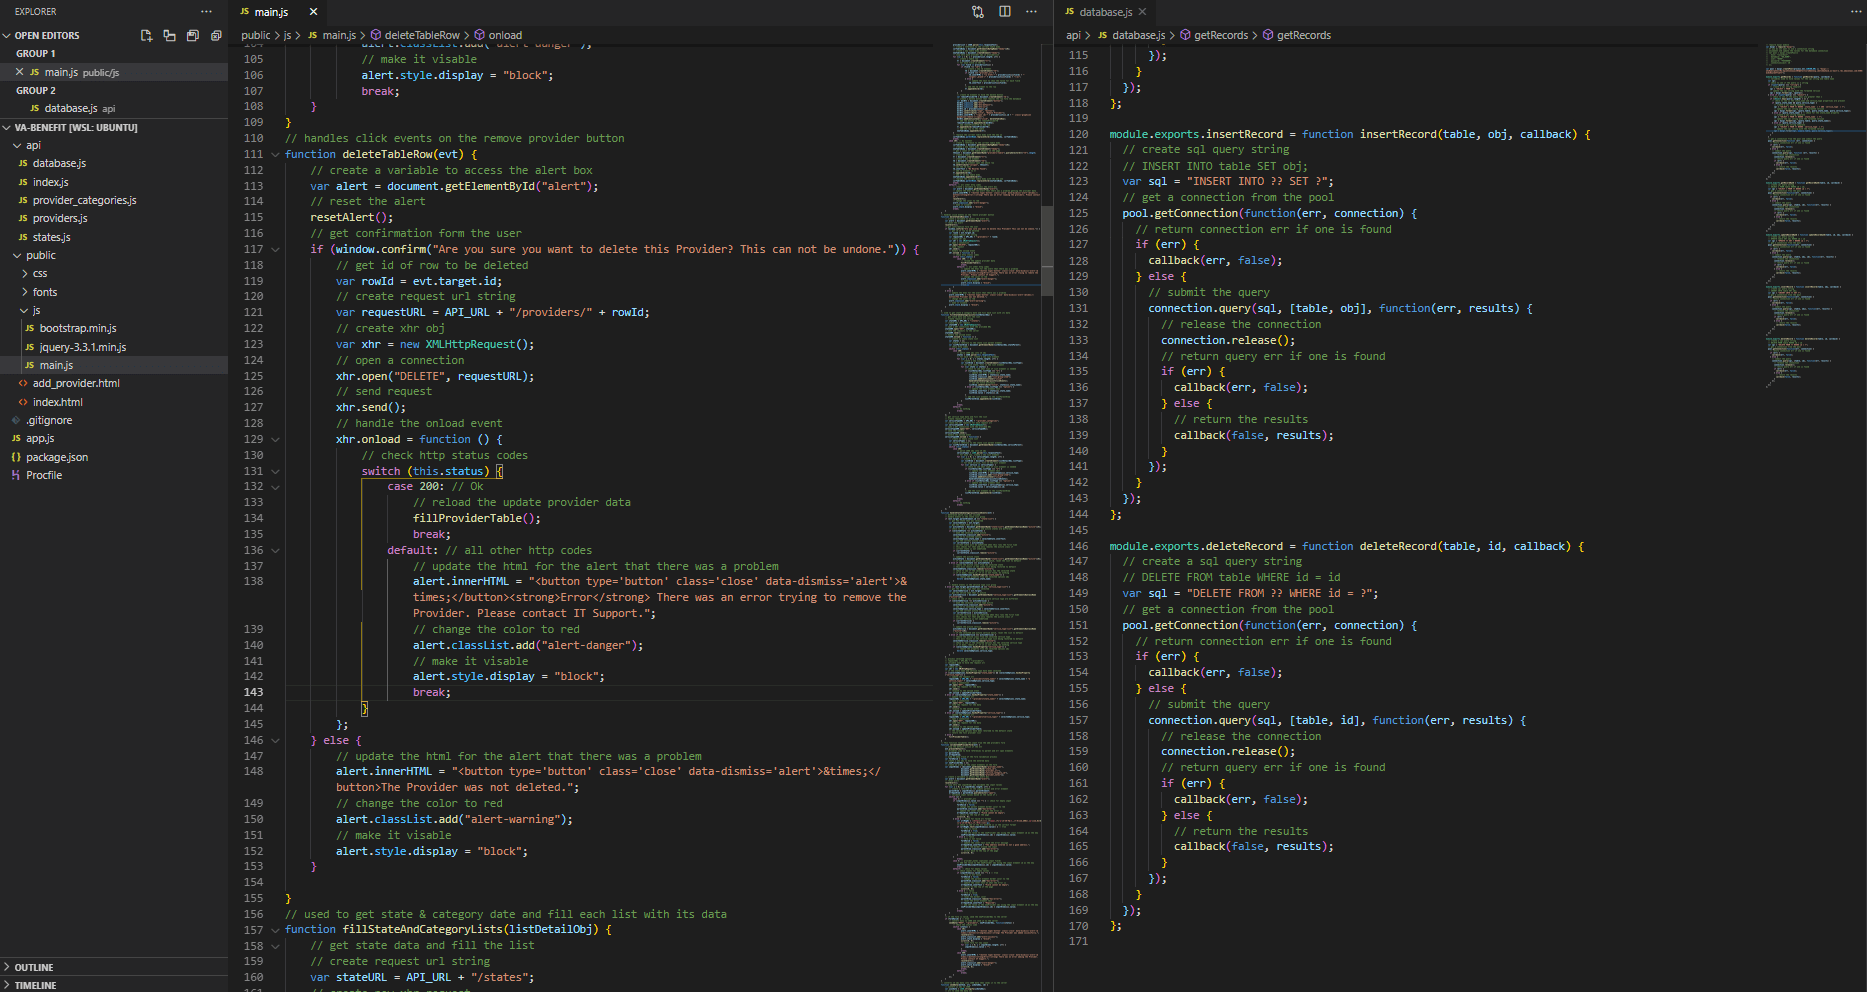This screenshot has width=1867, height=992.
Task: Click JS icon beside app.js
Action: tap(16, 438)
